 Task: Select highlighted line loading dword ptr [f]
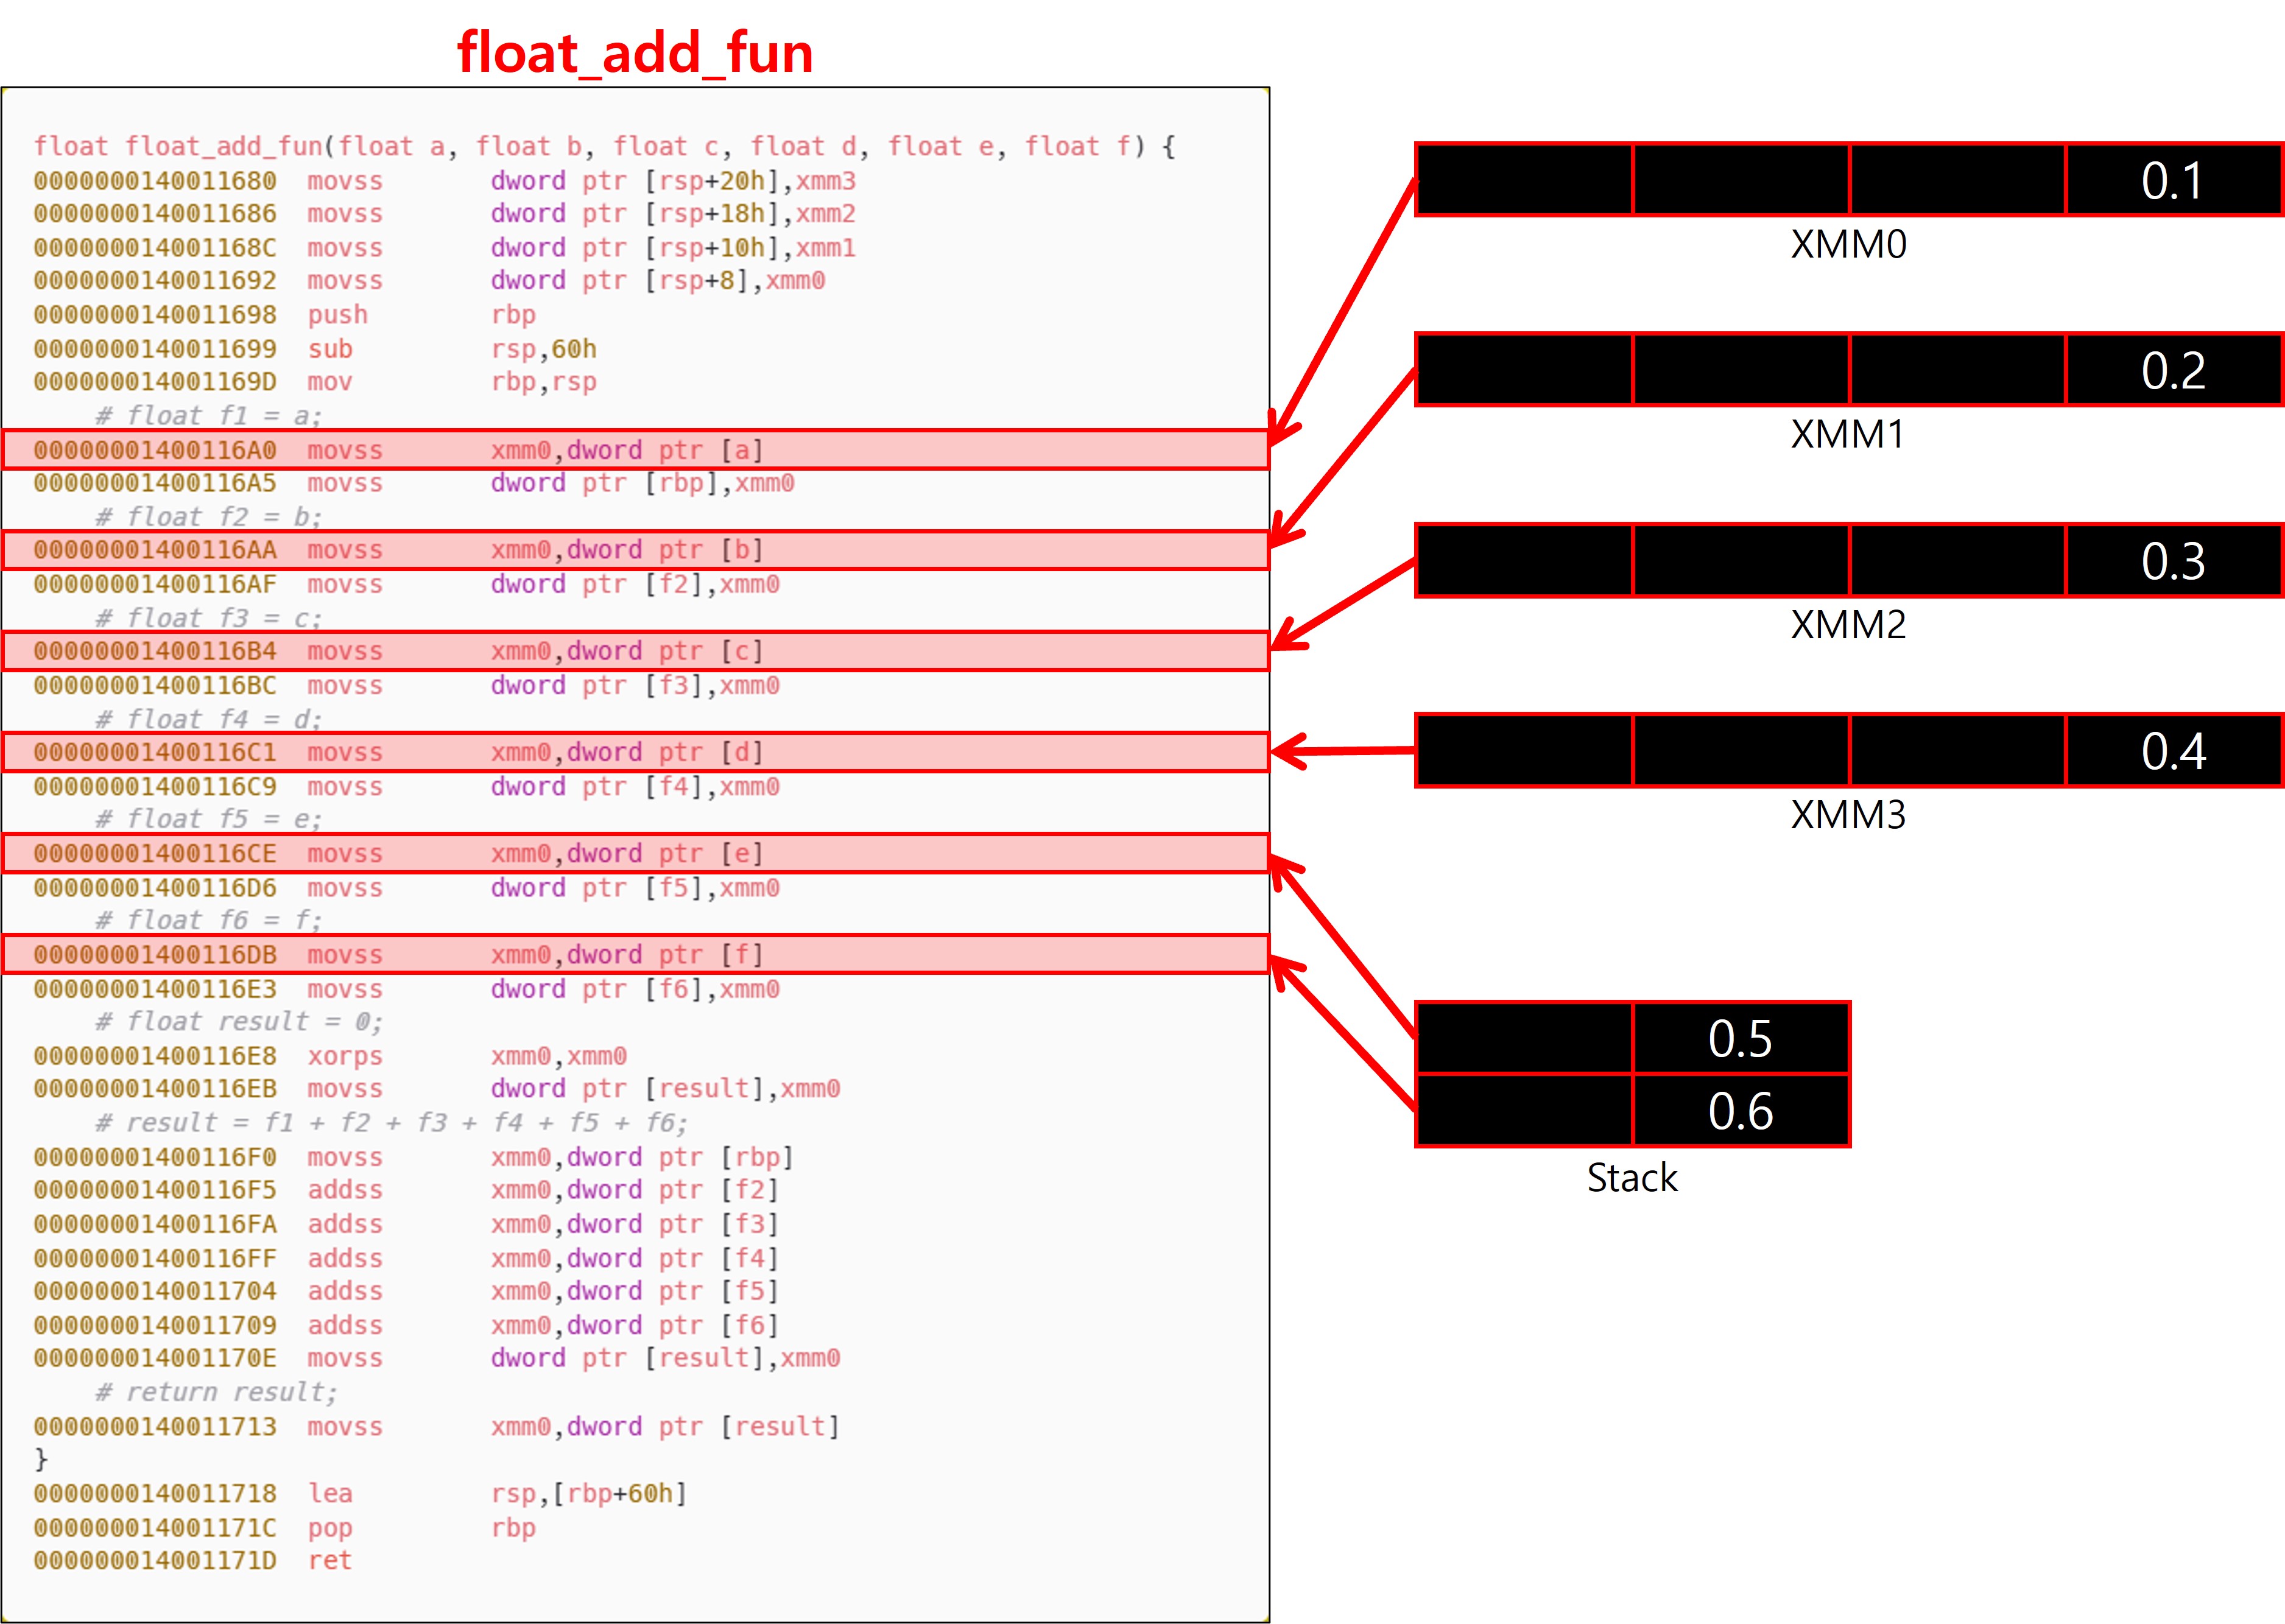coord(635,954)
